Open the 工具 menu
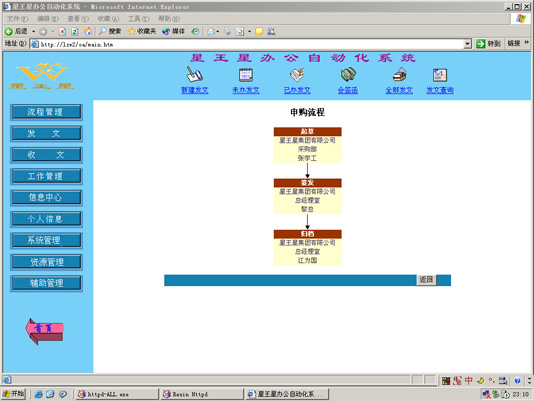Image resolution: width=534 pixels, height=401 pixels. coord(138,18)
